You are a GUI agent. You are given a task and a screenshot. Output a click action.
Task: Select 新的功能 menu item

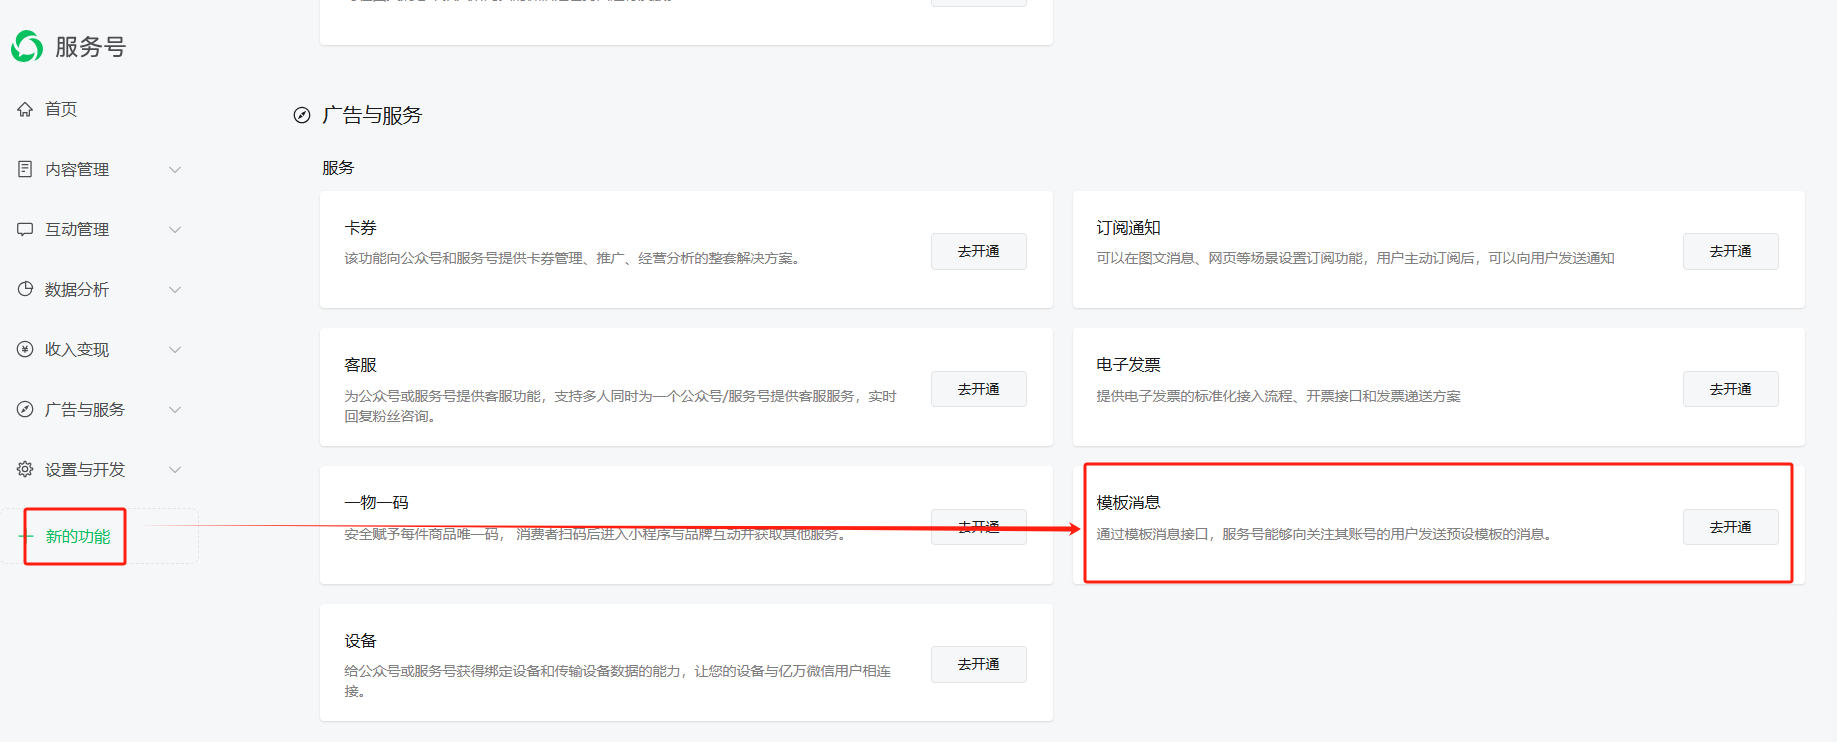click(x=78, y=537)
